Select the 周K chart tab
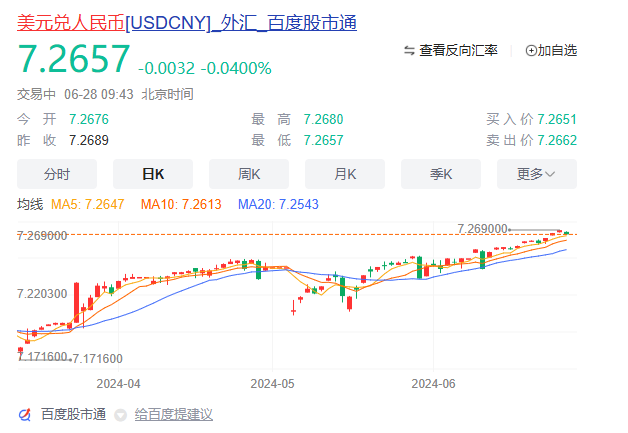Screen dimensions: 628x433 (x=249, y=174)
